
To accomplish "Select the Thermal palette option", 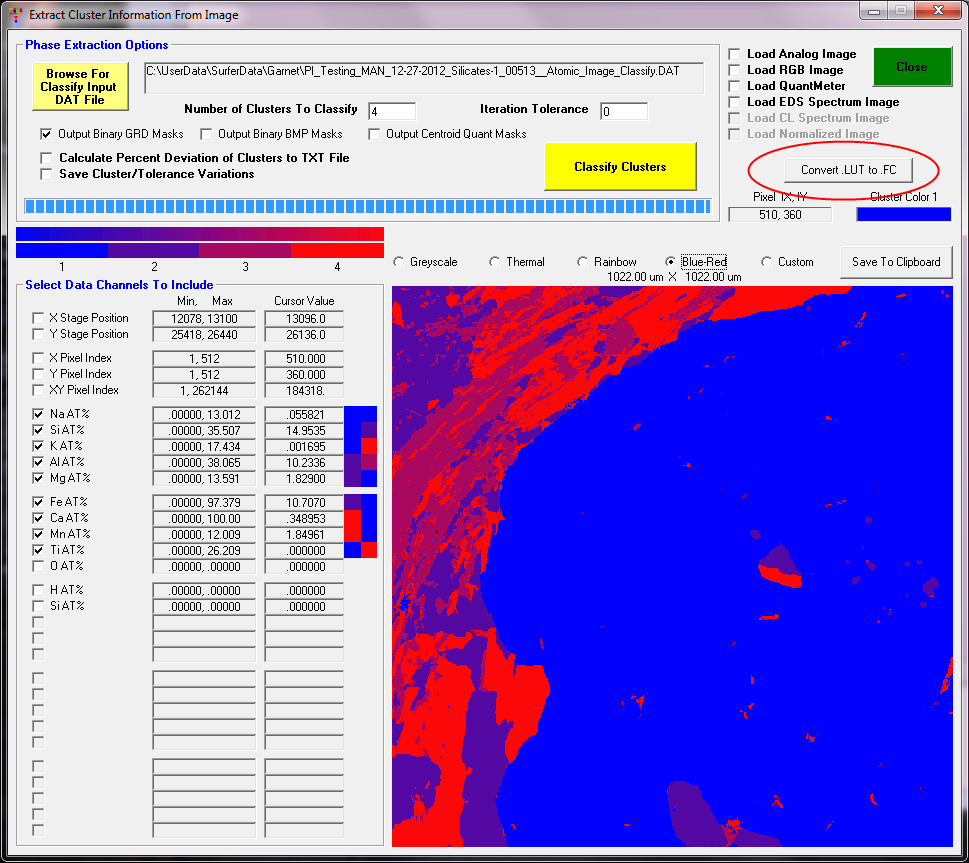I will [495, 262].
